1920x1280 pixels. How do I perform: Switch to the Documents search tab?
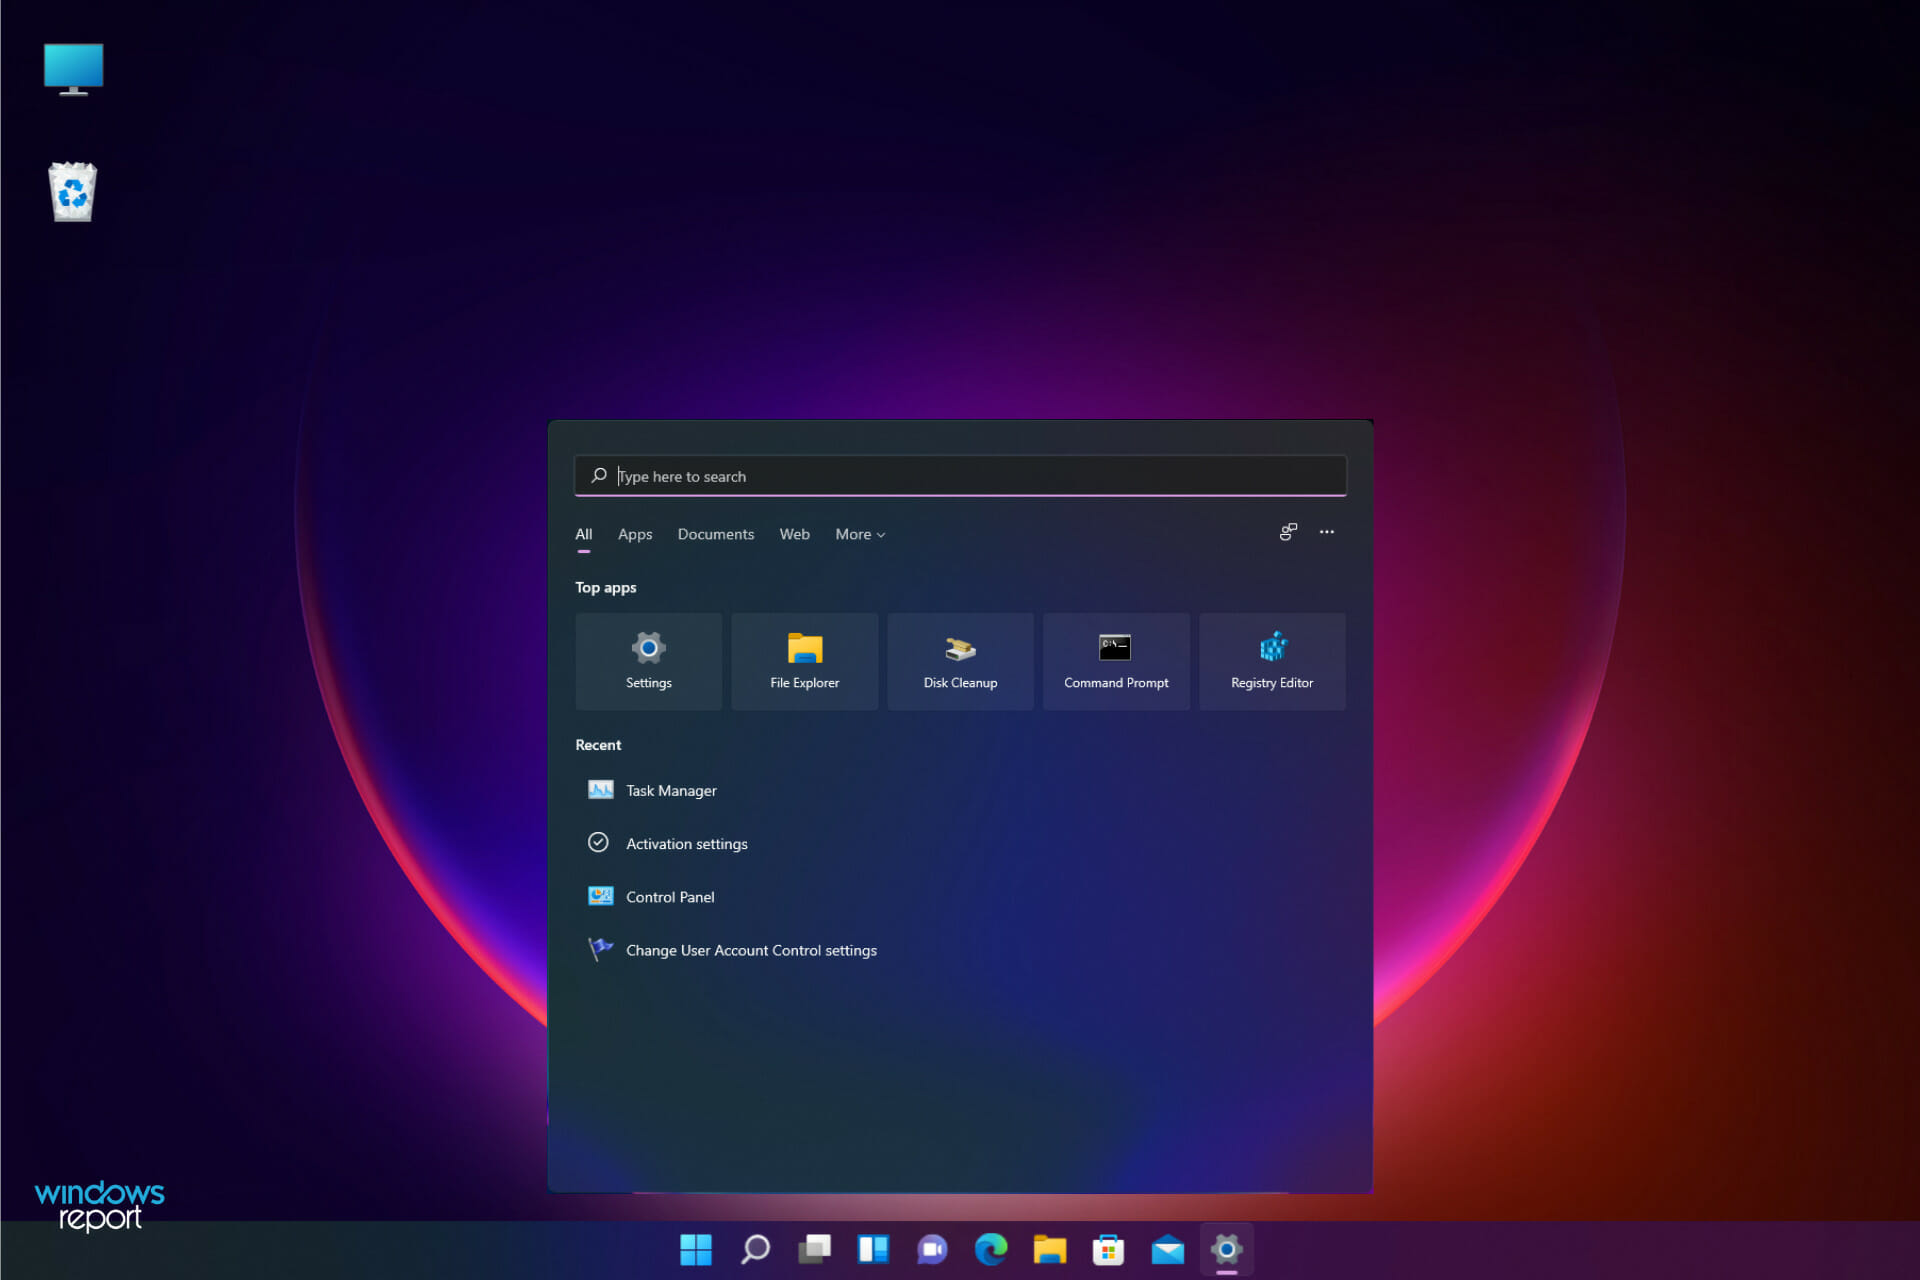click(716, 534)
